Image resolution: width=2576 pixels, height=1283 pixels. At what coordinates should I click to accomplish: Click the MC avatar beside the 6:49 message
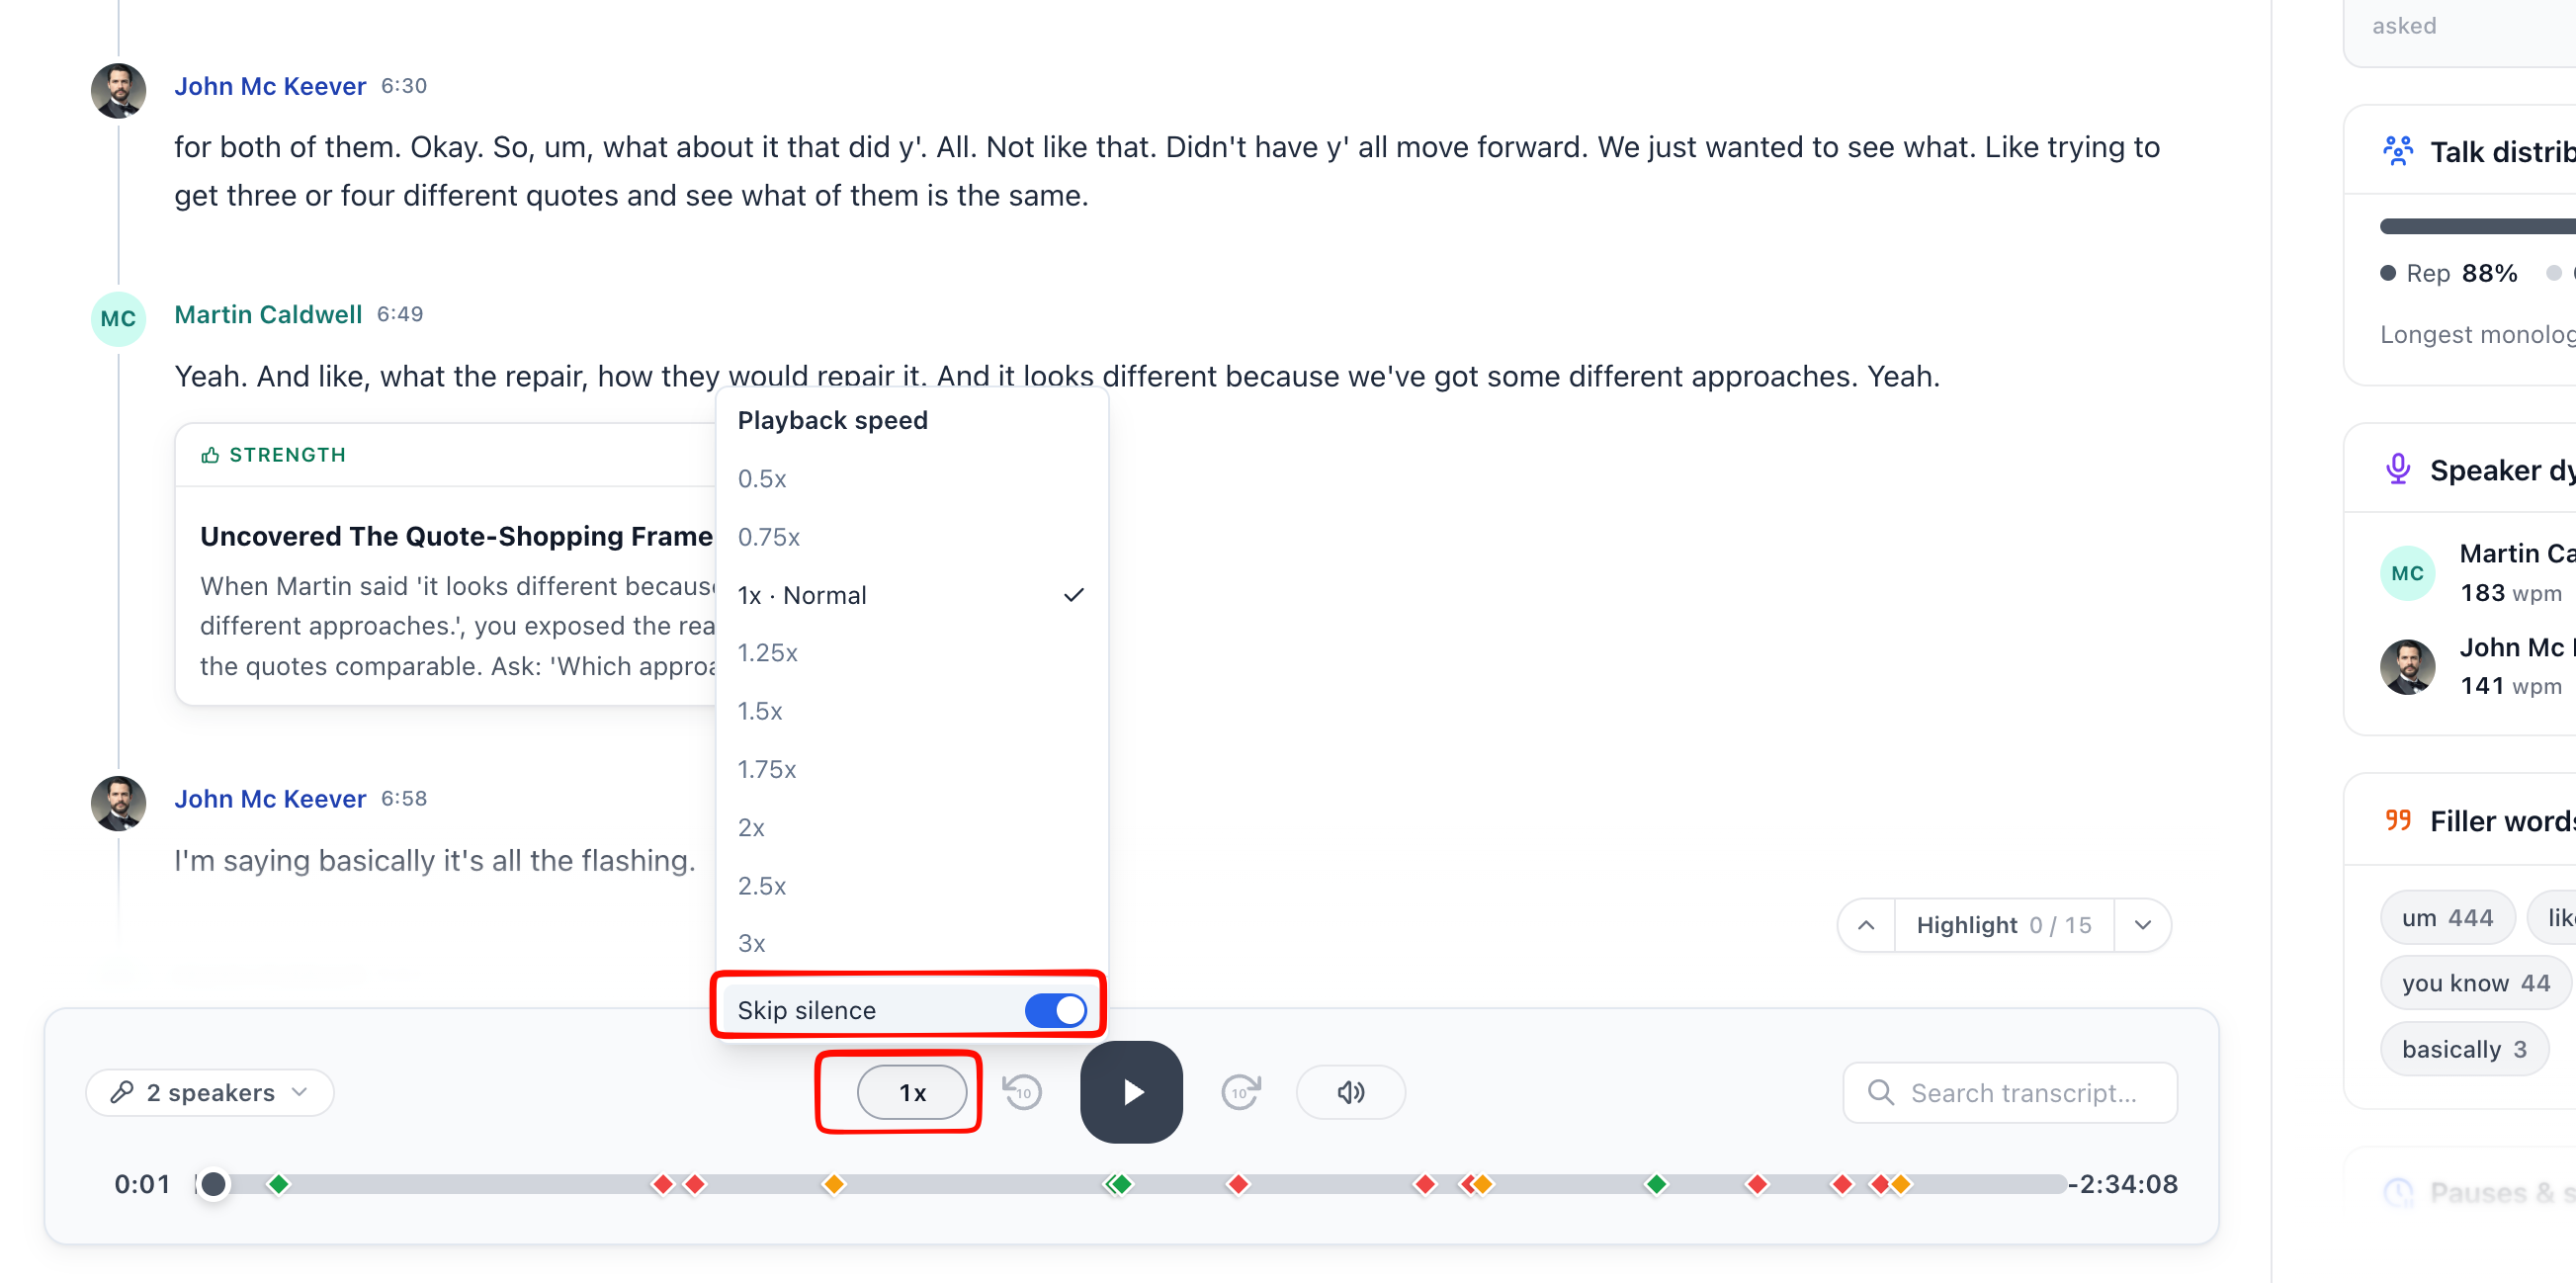(118, 319)
